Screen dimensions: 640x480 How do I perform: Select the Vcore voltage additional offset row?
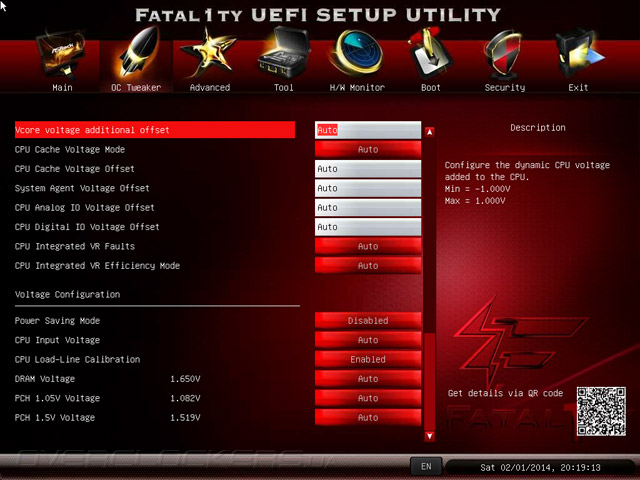[x=155, y=130]
